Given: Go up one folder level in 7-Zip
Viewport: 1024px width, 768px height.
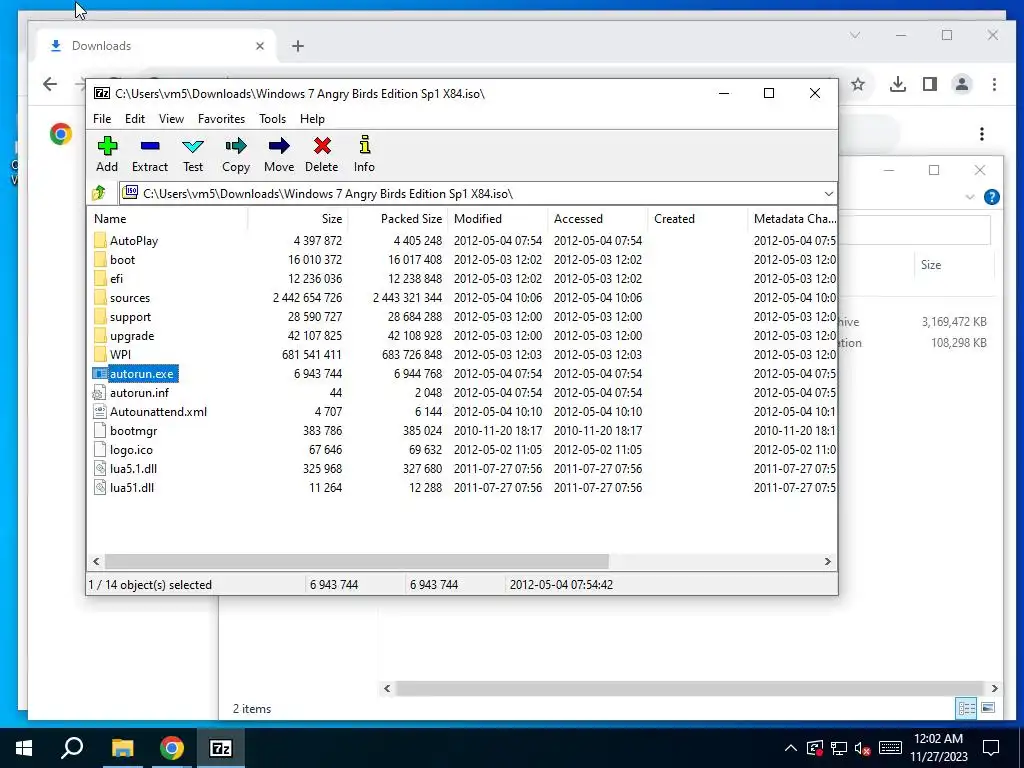Looking at the screenshot, I should 99,193.
